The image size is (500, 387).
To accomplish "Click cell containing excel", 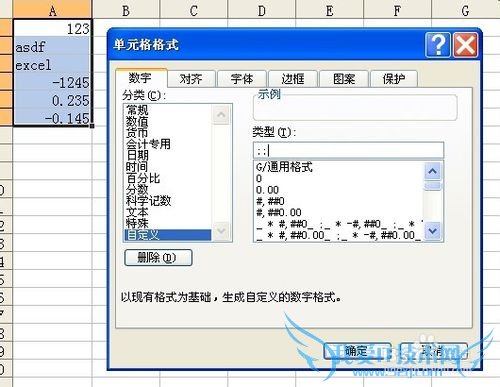I will [x=52, y=64].
